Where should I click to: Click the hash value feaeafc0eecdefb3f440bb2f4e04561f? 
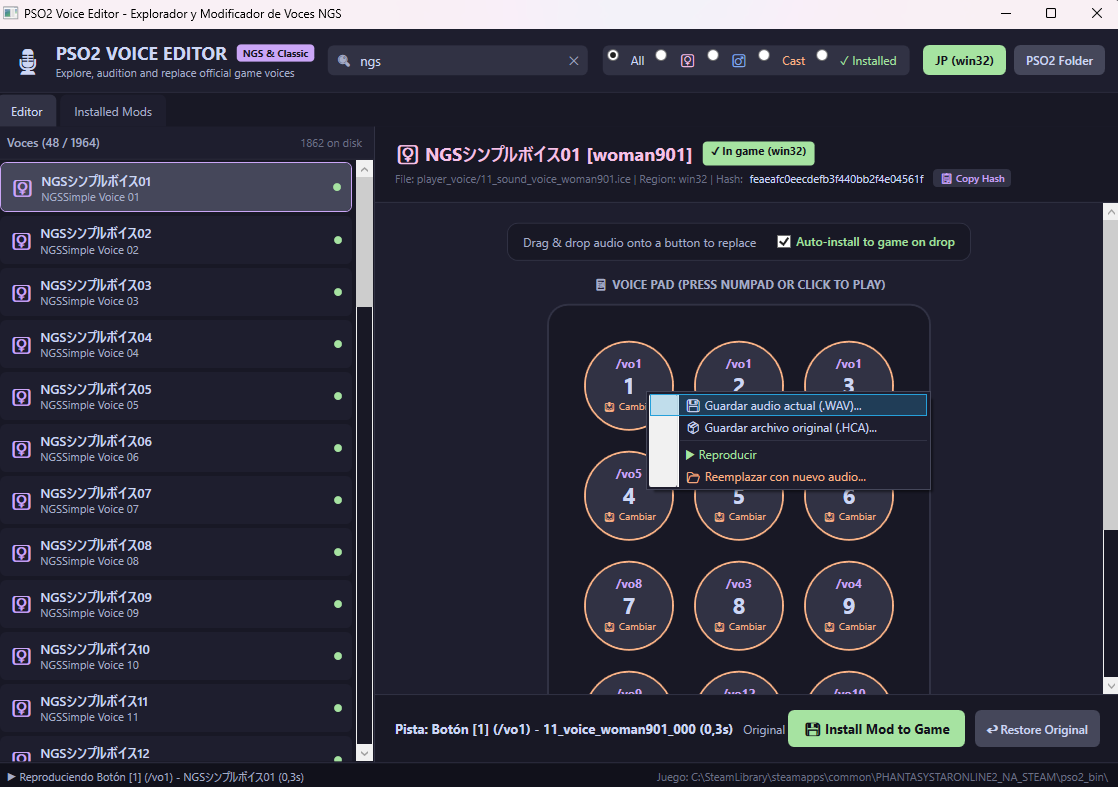click(836, 179)
